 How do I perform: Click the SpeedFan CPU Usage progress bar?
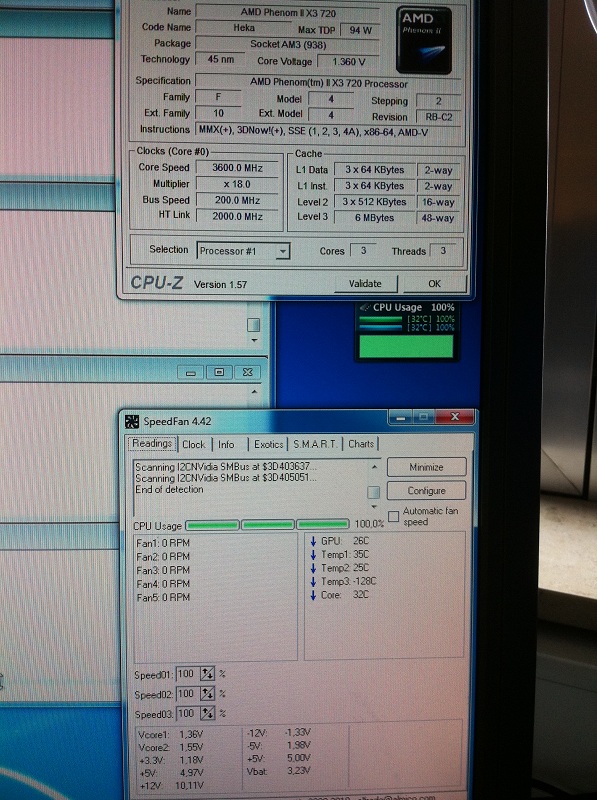click(x=267, y=524)
